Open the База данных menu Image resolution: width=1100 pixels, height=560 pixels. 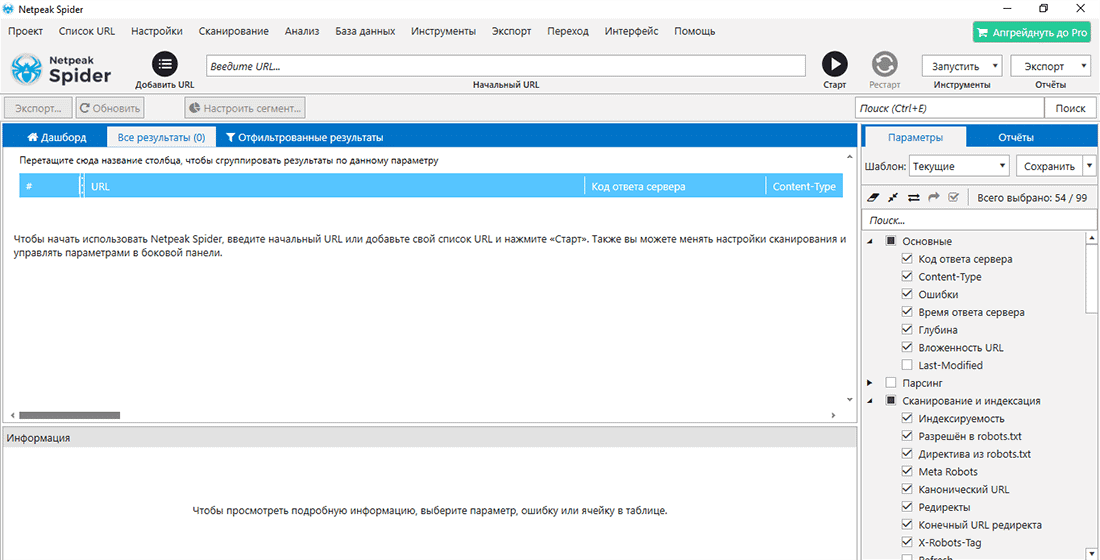(x=365, y=31)
